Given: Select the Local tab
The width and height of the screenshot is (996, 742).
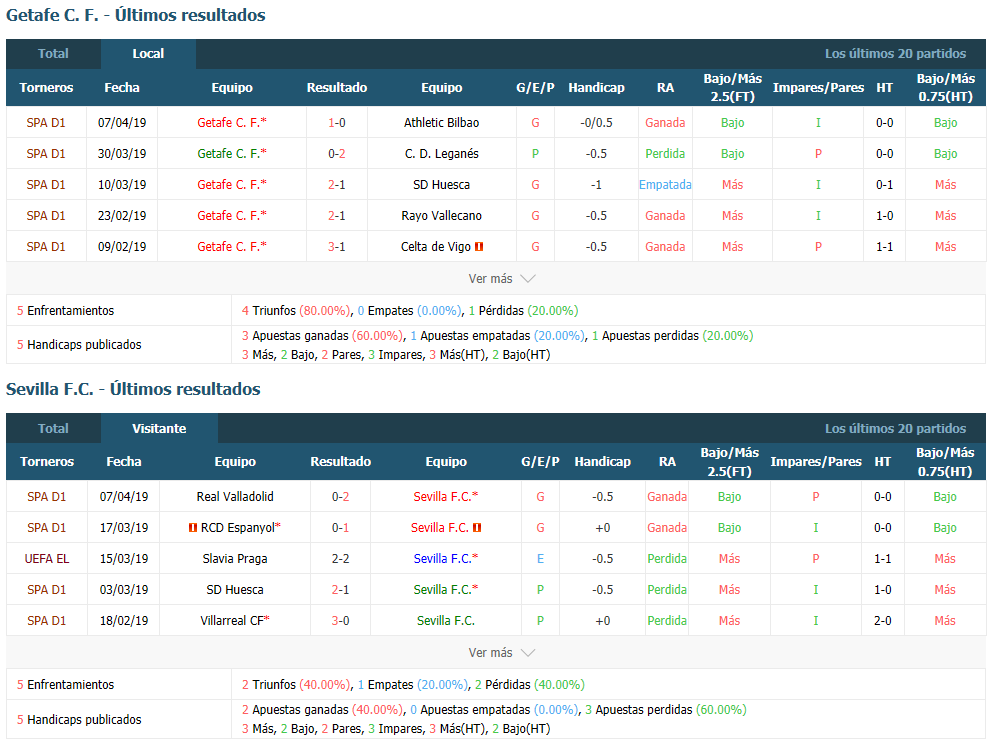Looking at the screenshot, I should [x=148, y=54].
